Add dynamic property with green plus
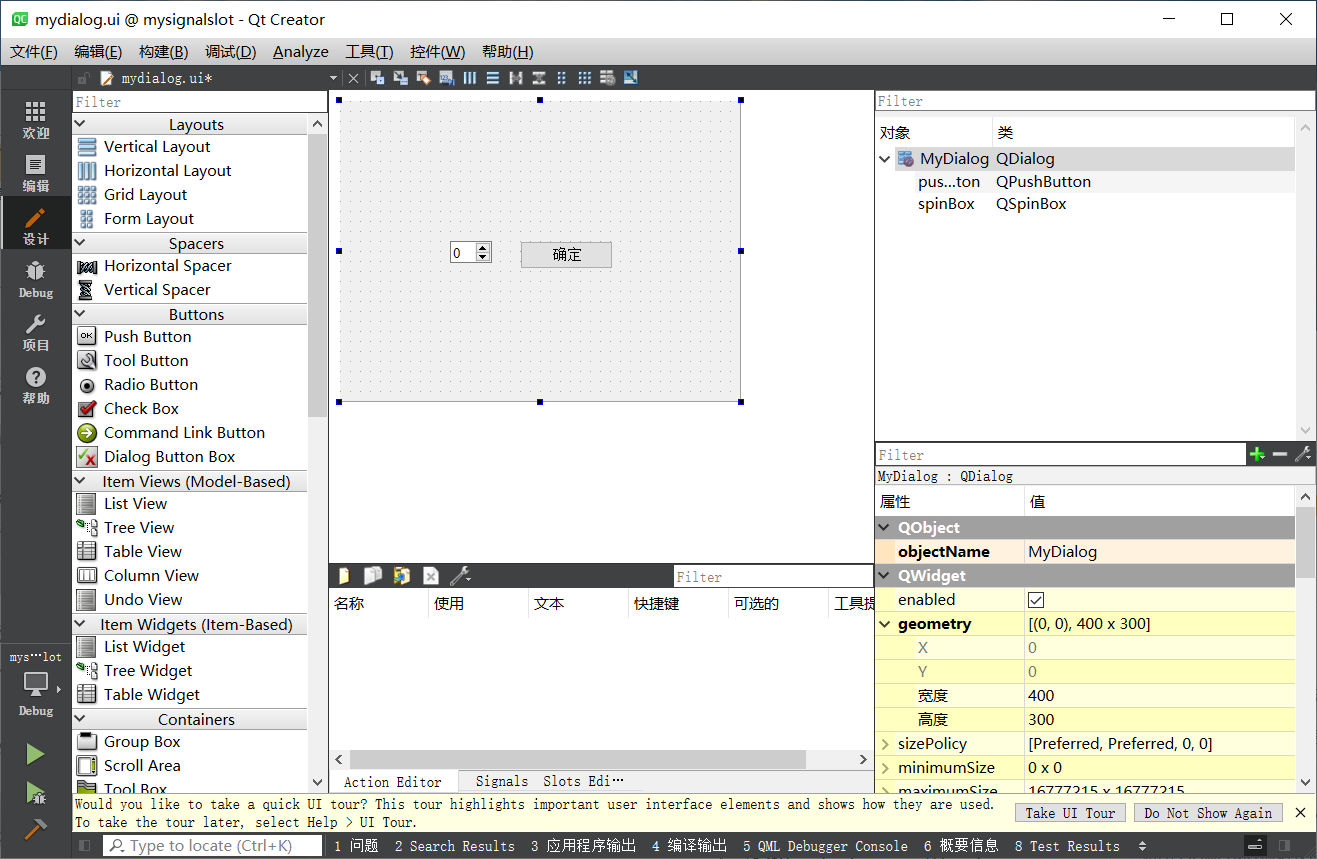This screenshot has width=1317, height=859. (1257, 455)
